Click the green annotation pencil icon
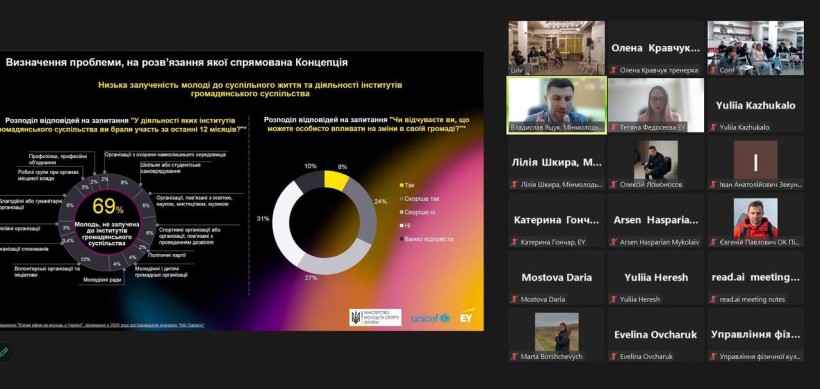 [4, 352]
